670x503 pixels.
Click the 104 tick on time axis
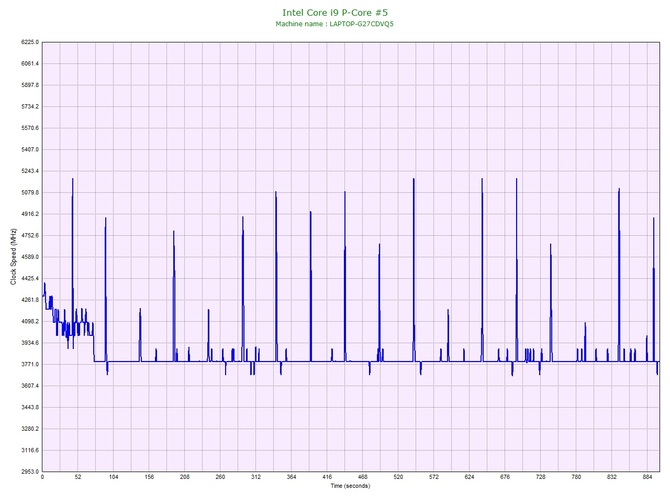pos(113,477)
